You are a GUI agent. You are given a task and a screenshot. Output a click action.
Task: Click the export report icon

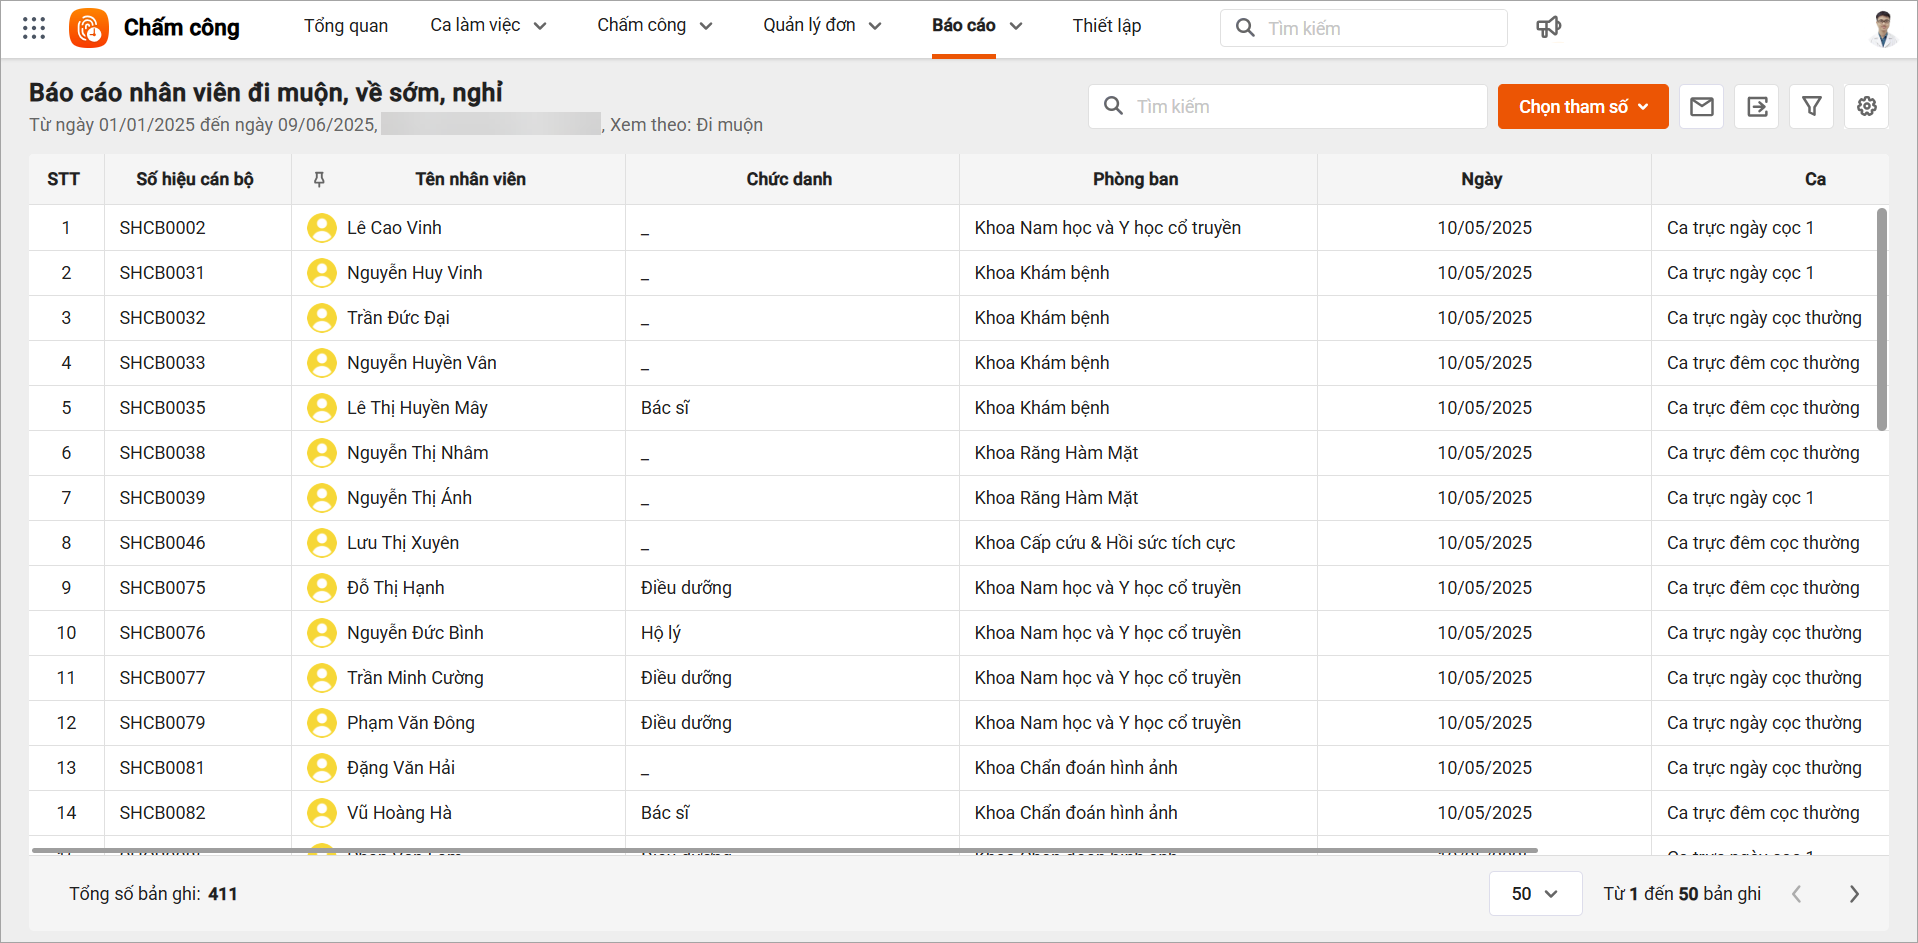(x=1757, y=106)
